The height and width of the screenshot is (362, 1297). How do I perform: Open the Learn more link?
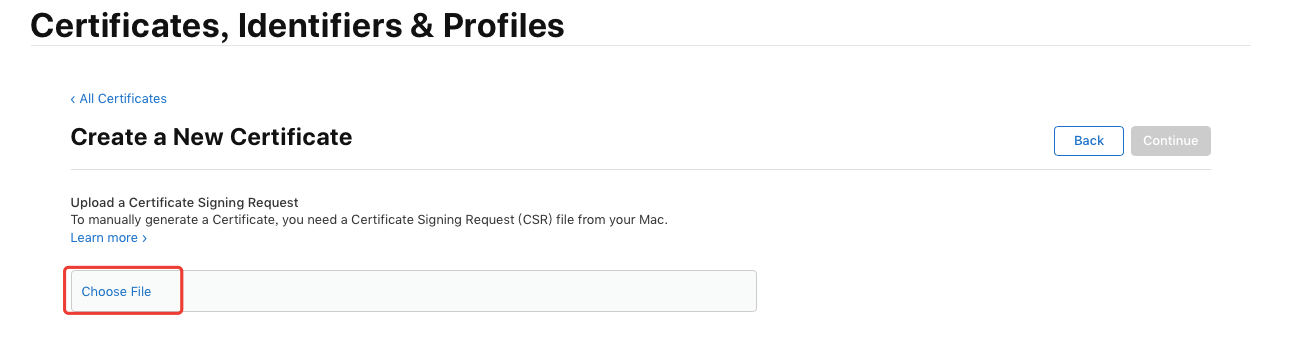[x=104, y=238]
